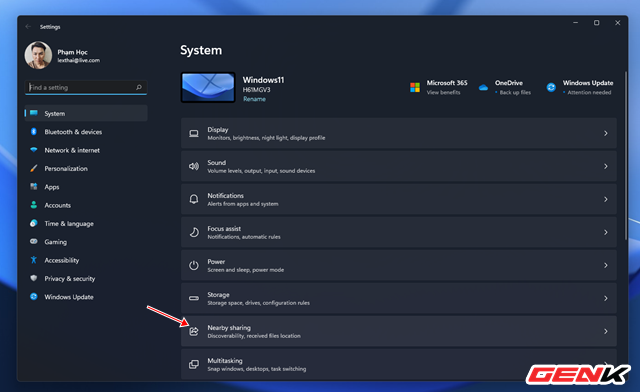Screen dimensions: 640x392
Task: Click the Accounts person icon
Action: click(x=34, y=205)
